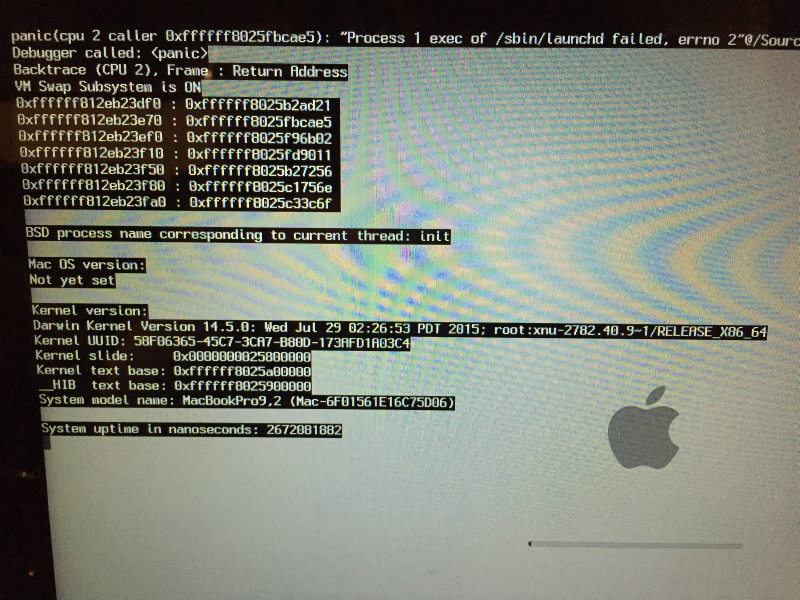Select frame address 0xffffff812eb23ef0

pyautogui.click(x=91, y=136)
